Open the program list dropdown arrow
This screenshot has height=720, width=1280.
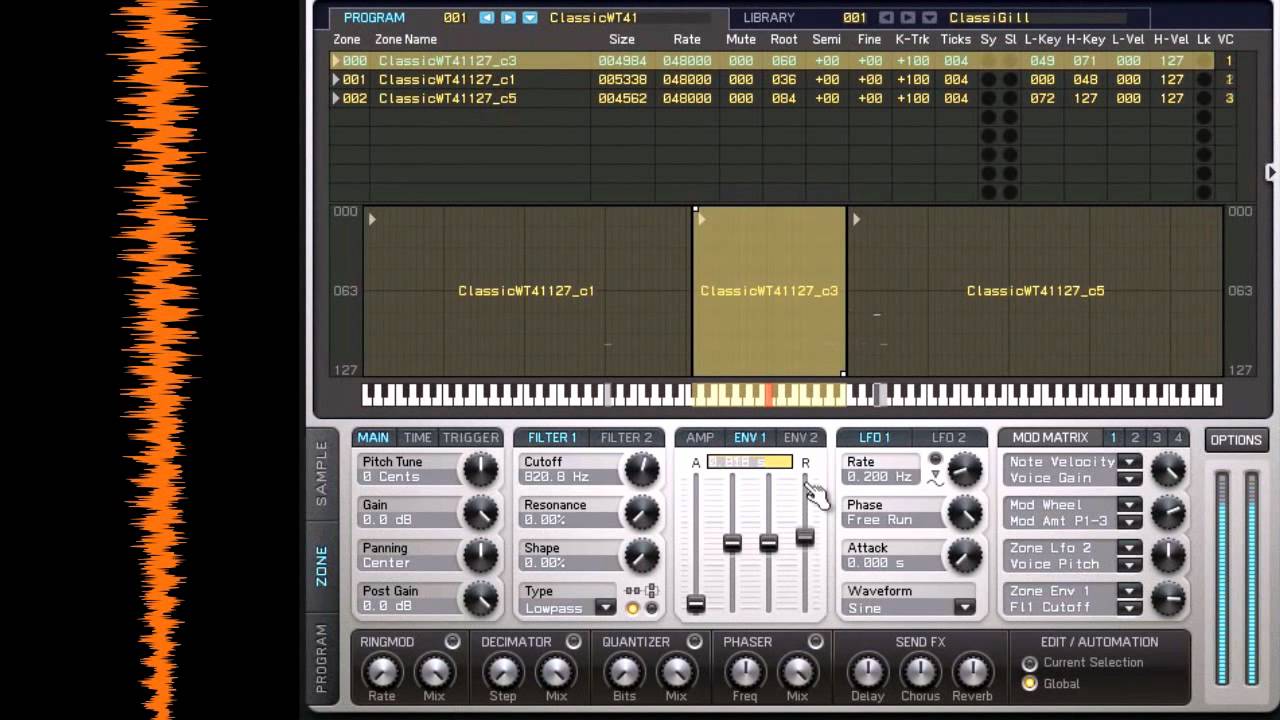pyautogui.click(x=530, y=18)
